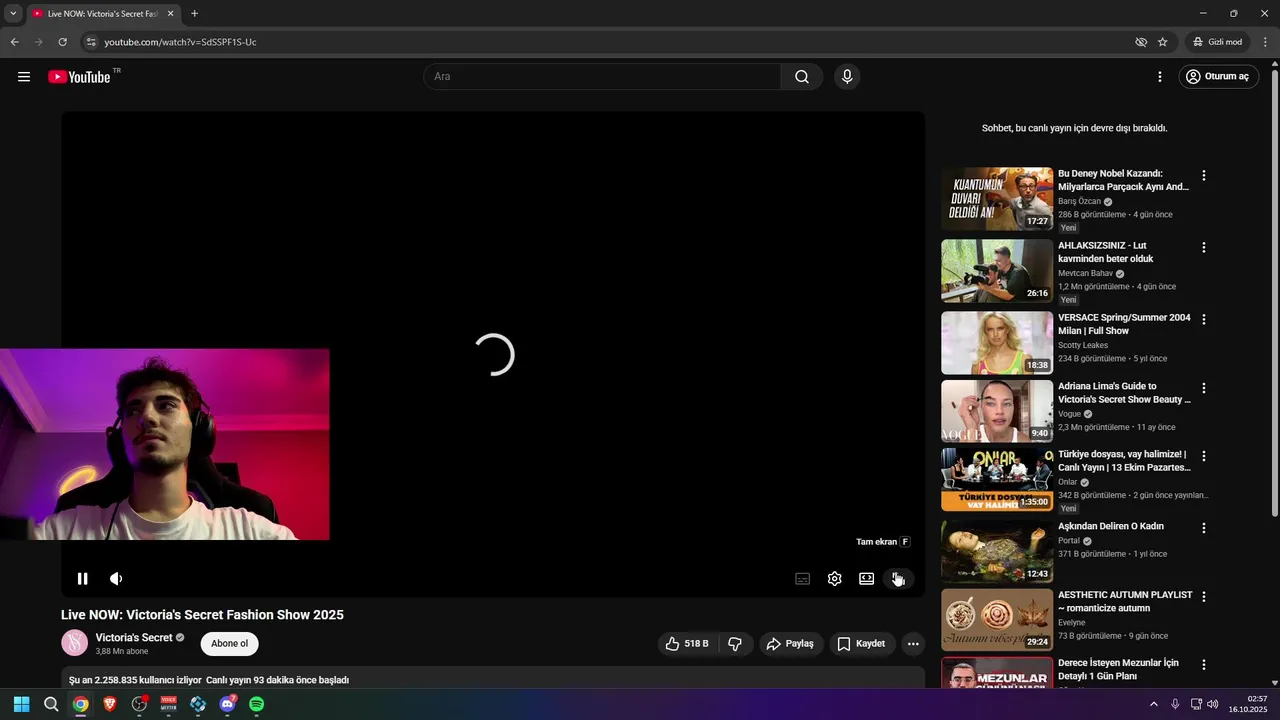Image resolution: width=1280 pixels, height=720 pixels.
Task: Go back in browser history
Action: coord(14,42)
